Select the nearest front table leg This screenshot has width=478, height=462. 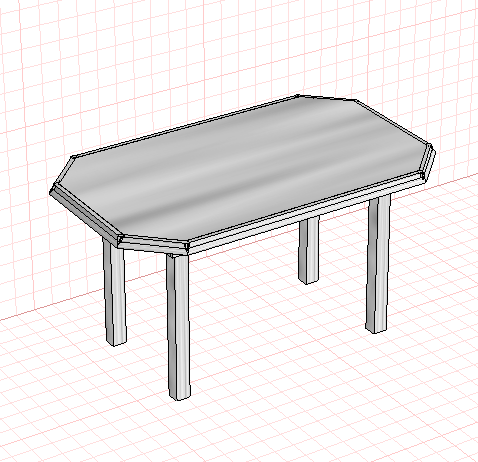179,327
